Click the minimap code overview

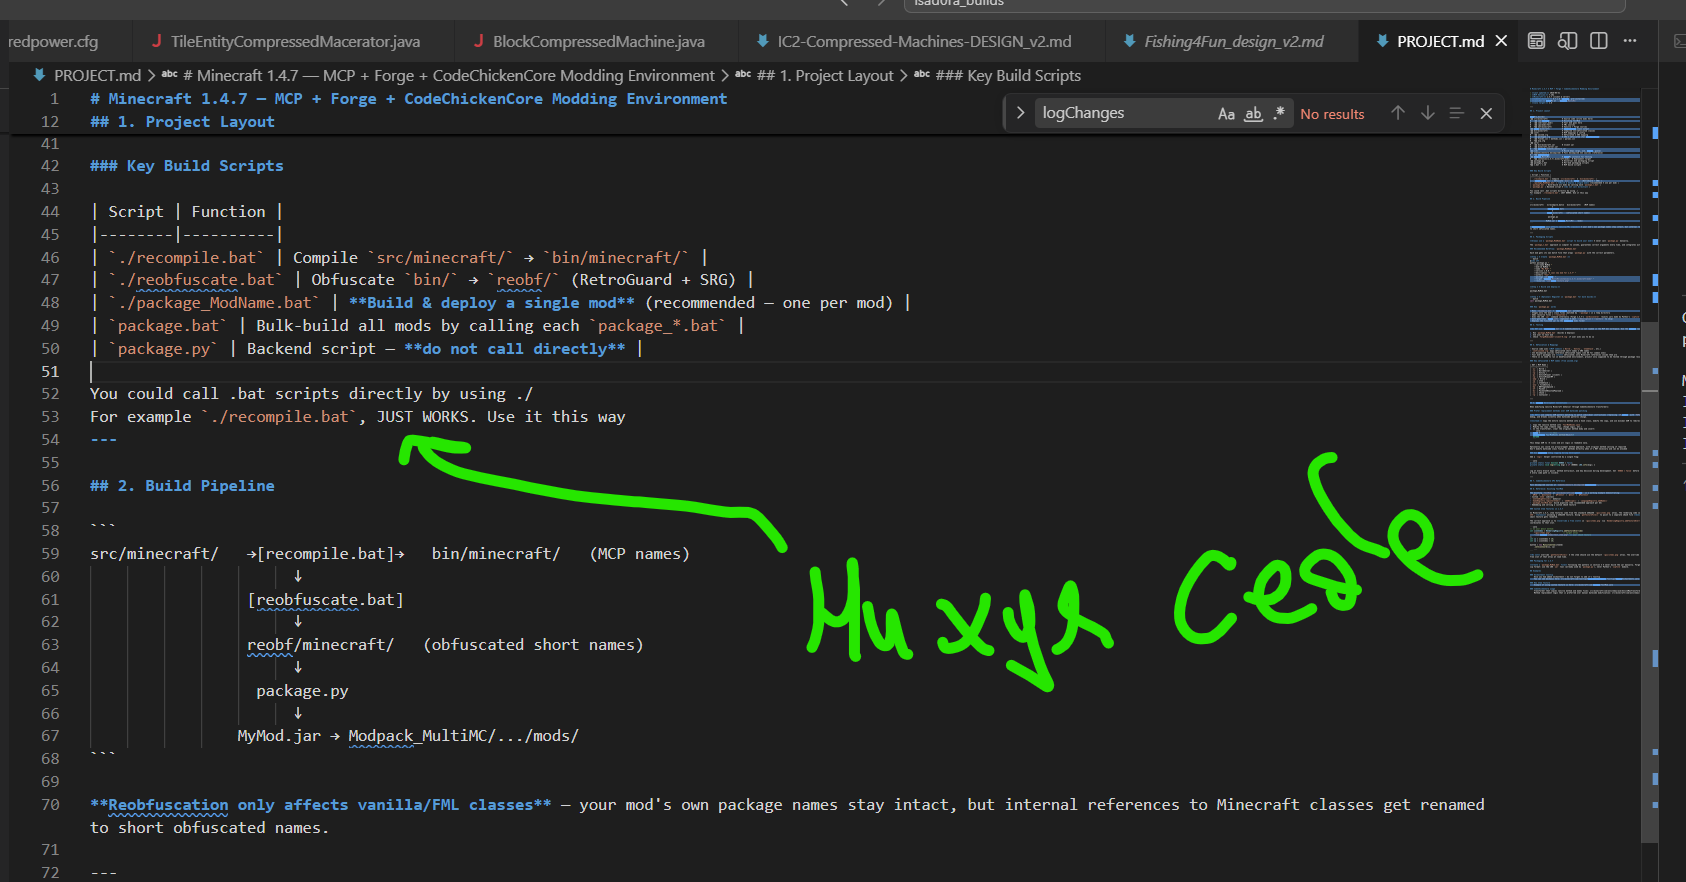click(x=1584, y=340)
